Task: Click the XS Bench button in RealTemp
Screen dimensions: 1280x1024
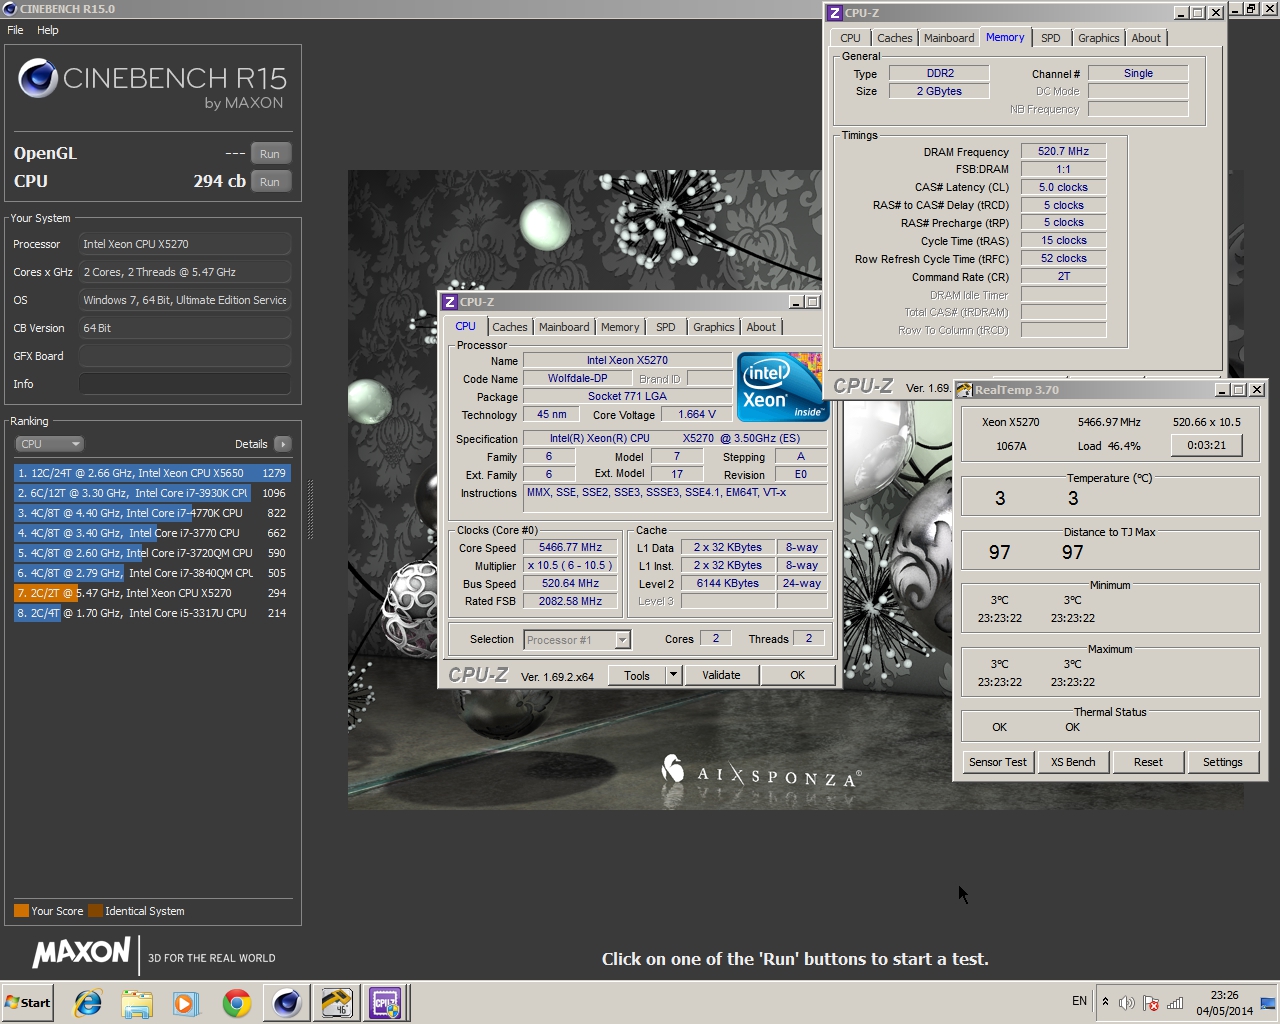Action: click(x=1073, y=762)
